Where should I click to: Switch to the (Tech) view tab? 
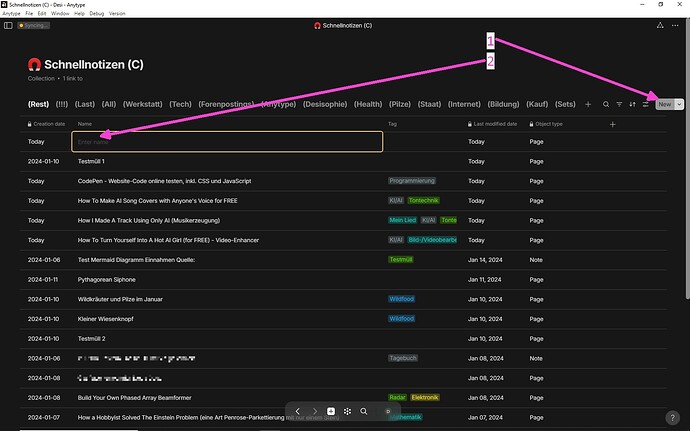pos(180,104)
